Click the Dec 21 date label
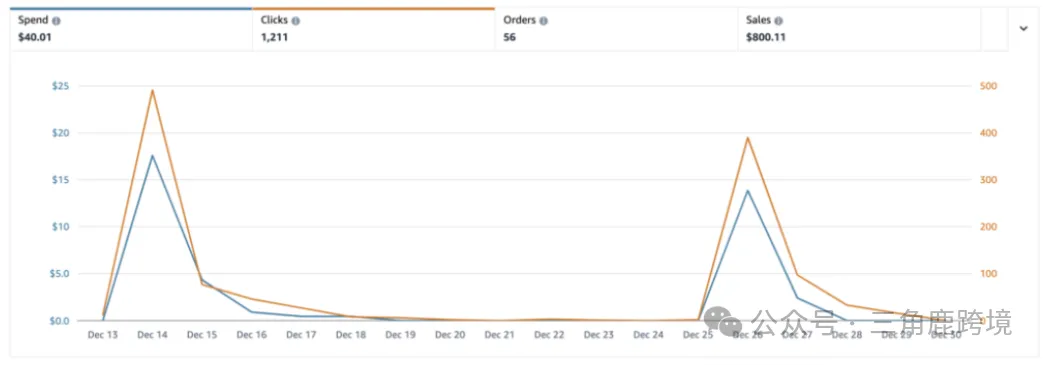This screenshot has width=1046, height=365. (499, 335)
